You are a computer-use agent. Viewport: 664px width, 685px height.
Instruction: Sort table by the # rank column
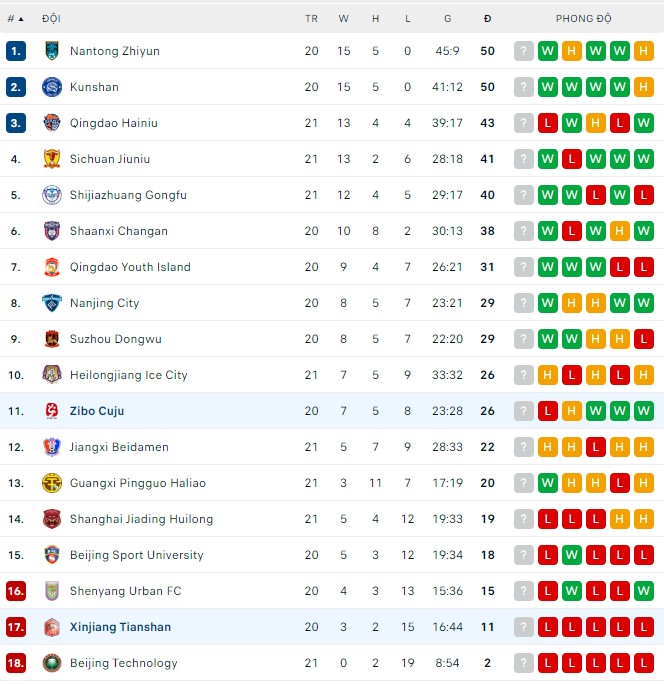click(15, 18)
